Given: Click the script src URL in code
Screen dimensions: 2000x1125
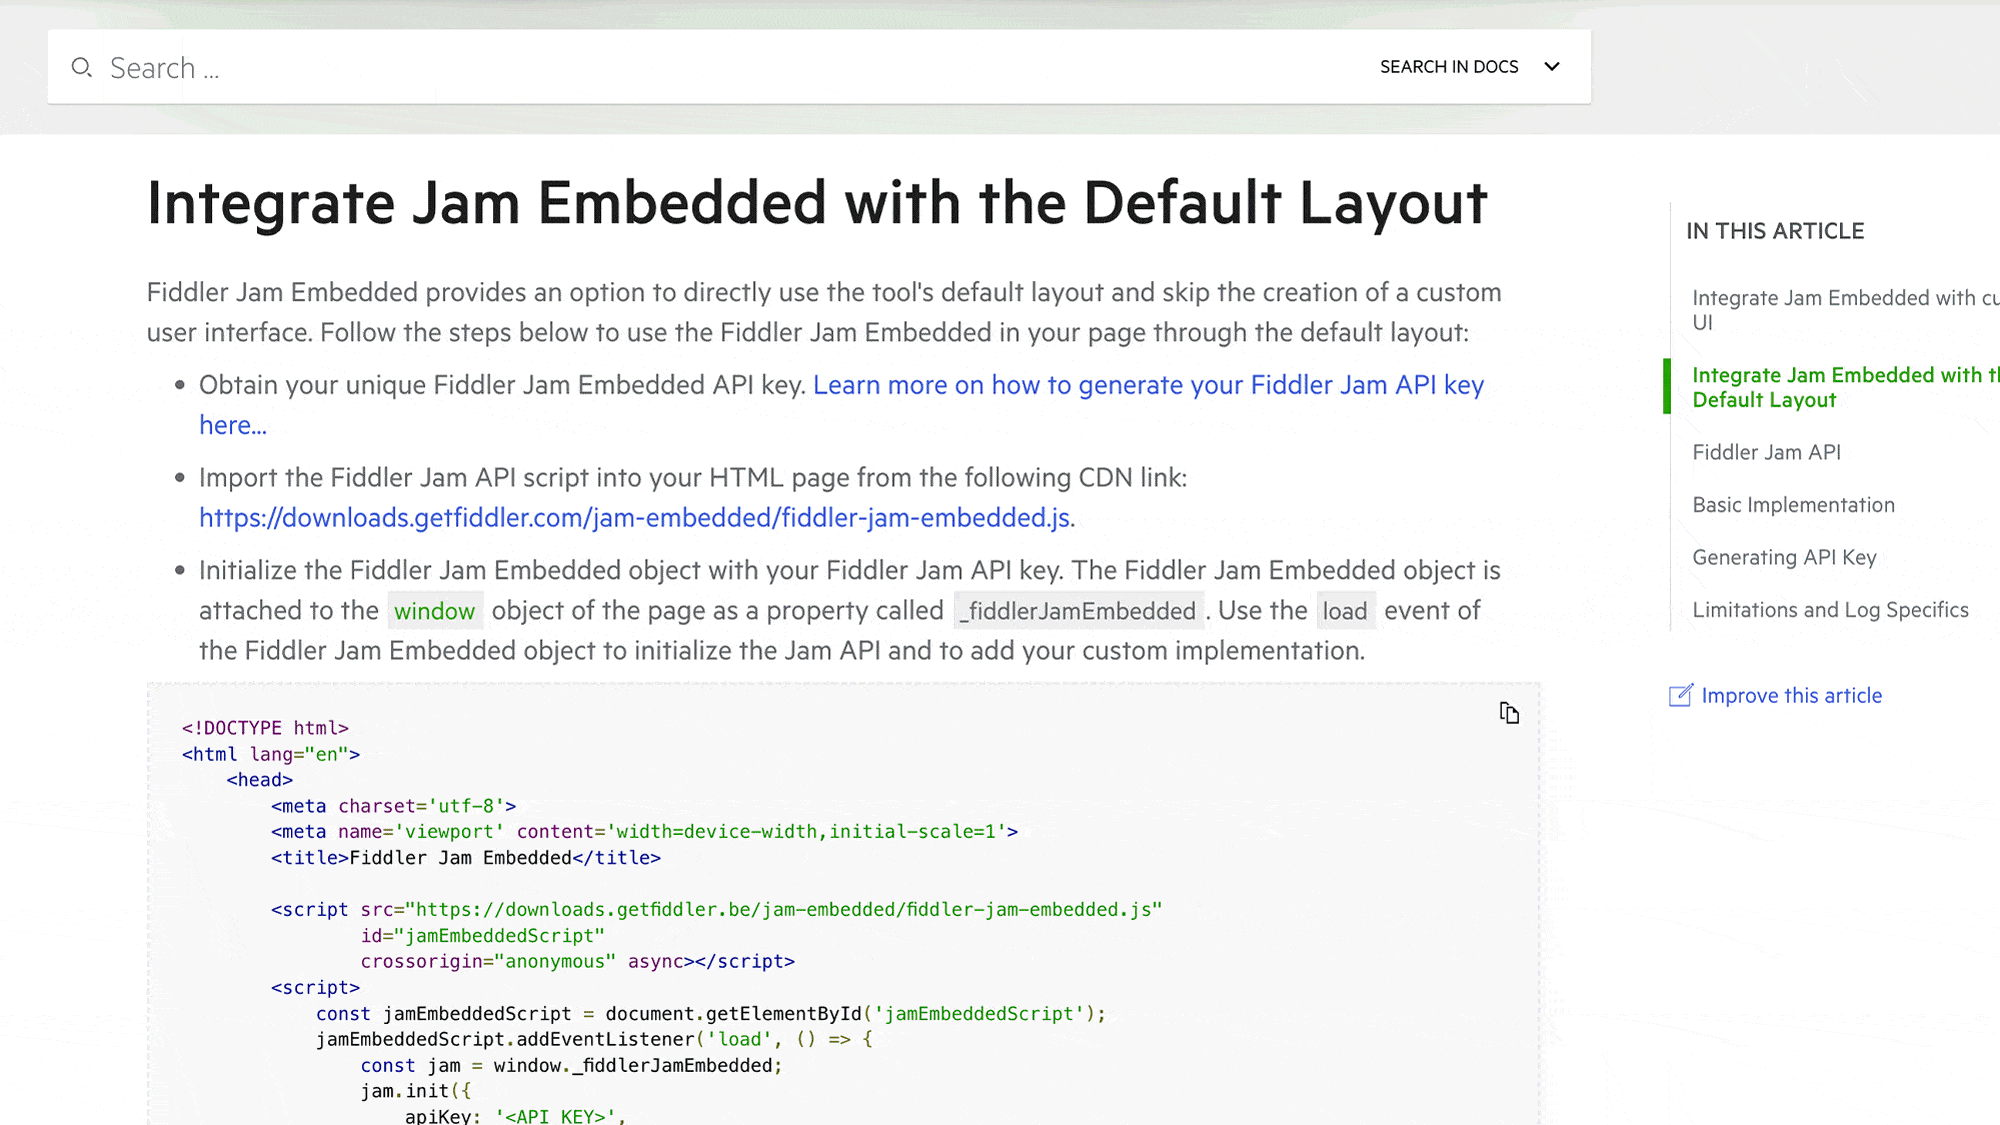Looking at the screenshot, I should coord(783,910).
